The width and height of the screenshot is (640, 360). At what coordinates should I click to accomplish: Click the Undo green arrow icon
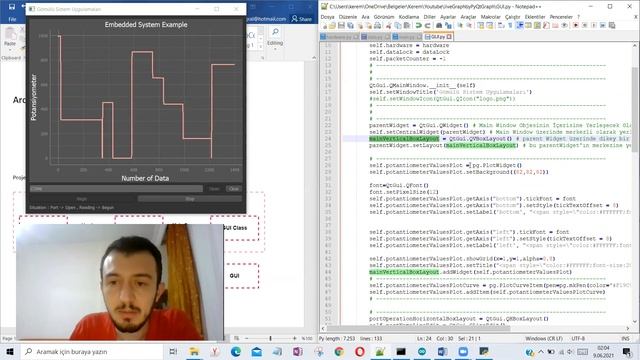[x=418, y=25]
